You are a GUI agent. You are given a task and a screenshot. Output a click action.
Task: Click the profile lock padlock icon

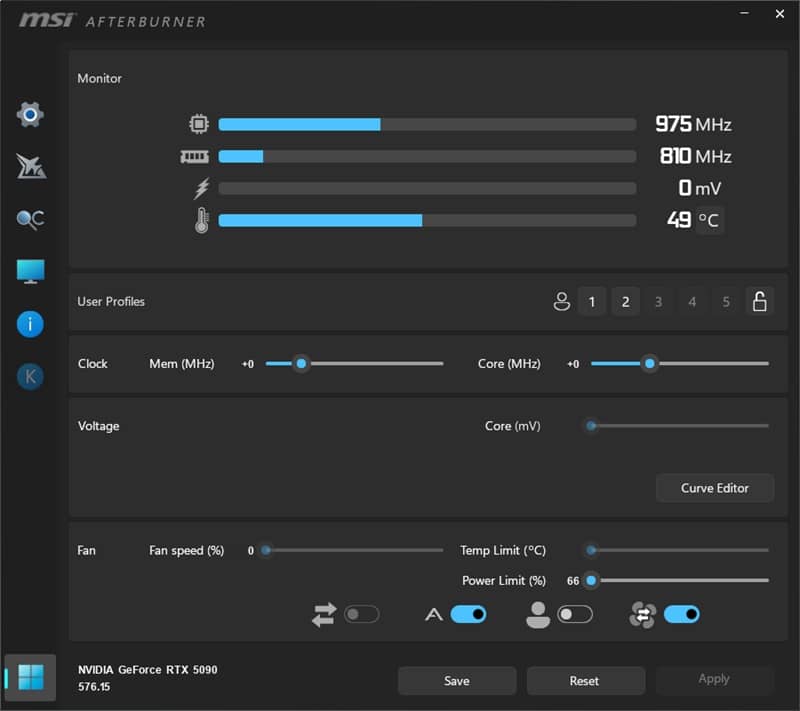(760, 301)
